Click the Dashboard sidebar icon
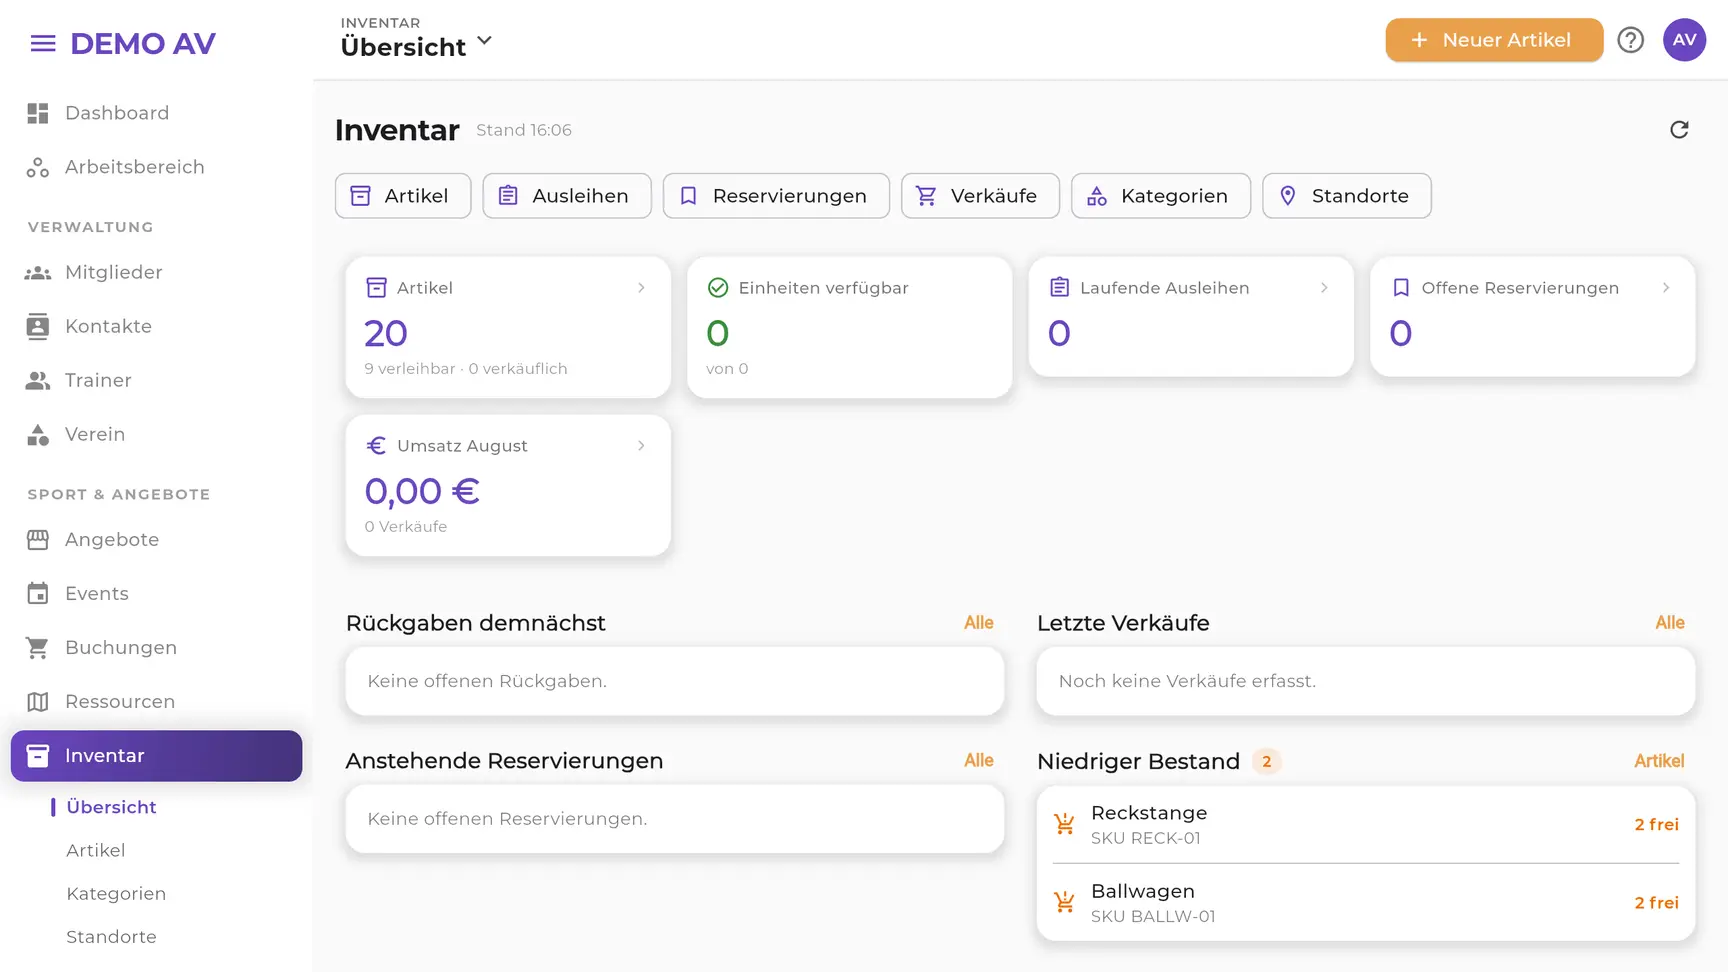1728x972 pixels. (x=38, y=113)
